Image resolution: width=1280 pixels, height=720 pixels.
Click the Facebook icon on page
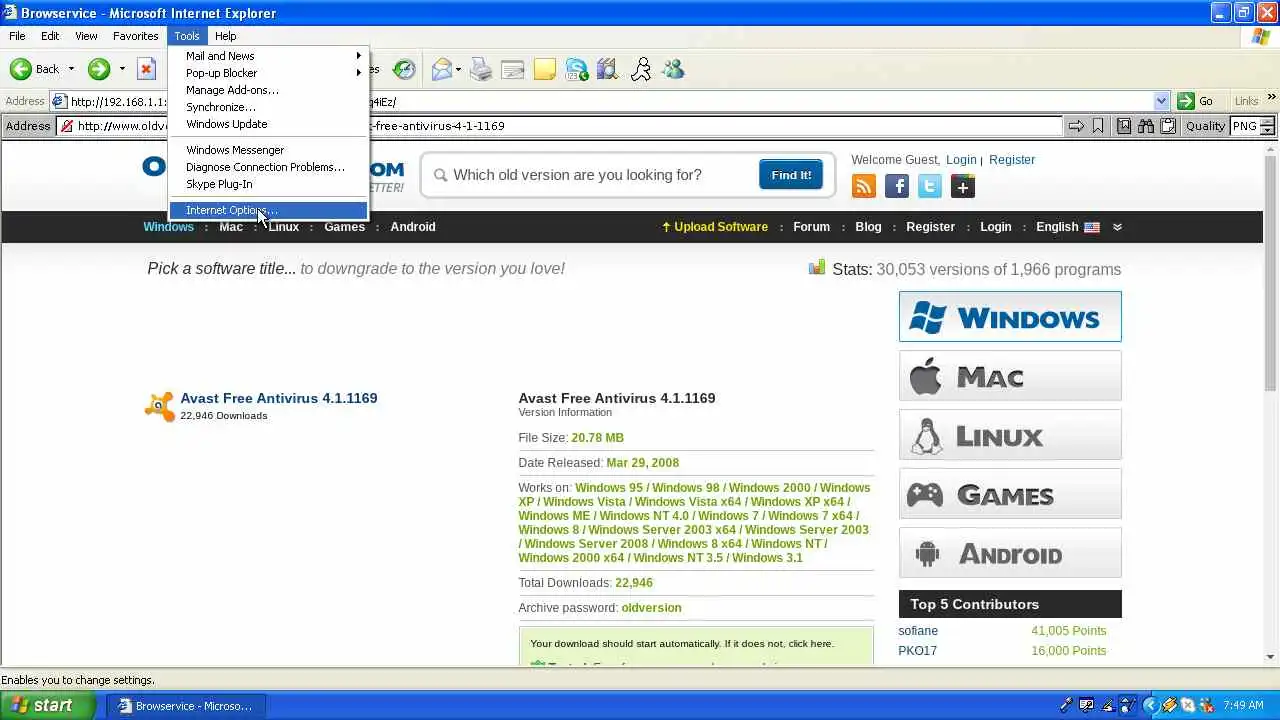coord(897,186)
